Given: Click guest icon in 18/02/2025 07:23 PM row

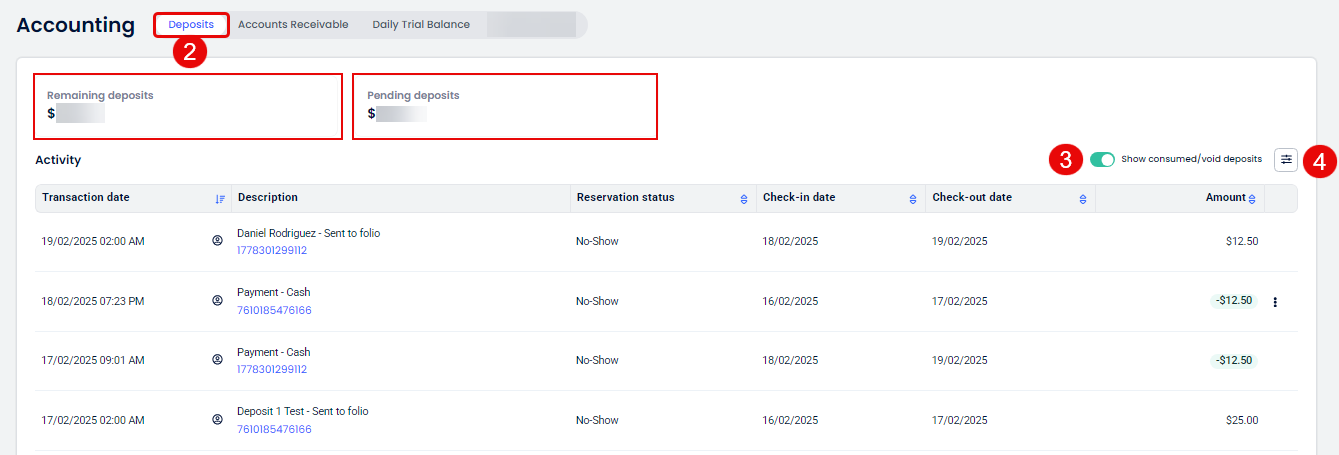Looking at the screenshot, I should [217, 301].
